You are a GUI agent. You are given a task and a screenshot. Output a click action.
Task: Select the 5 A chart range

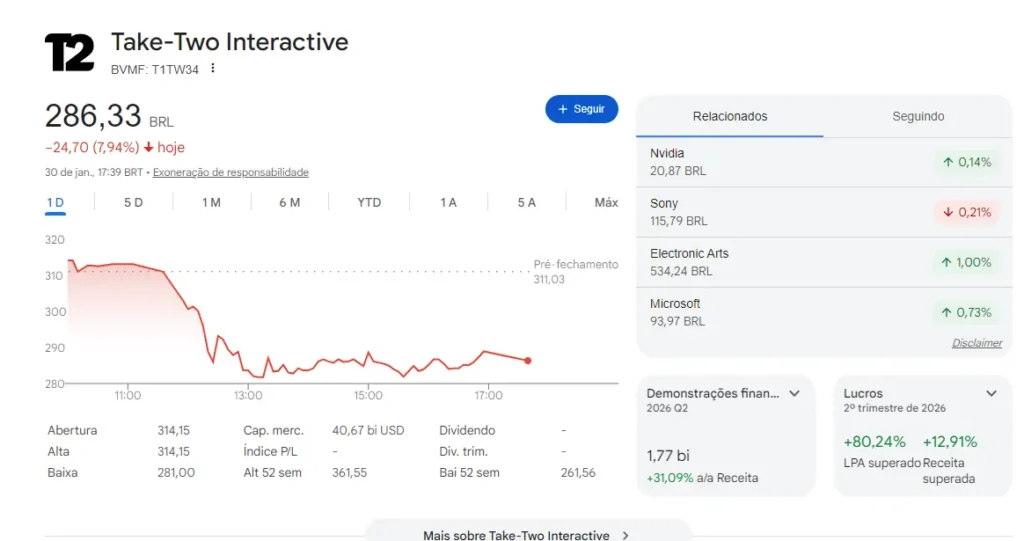tap(526, 203)
